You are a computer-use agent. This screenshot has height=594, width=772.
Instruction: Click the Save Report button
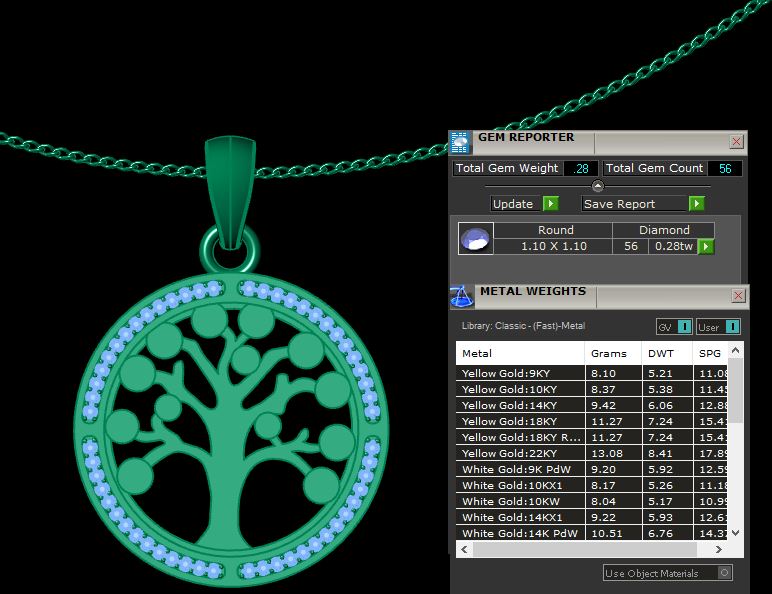point(635,204)
